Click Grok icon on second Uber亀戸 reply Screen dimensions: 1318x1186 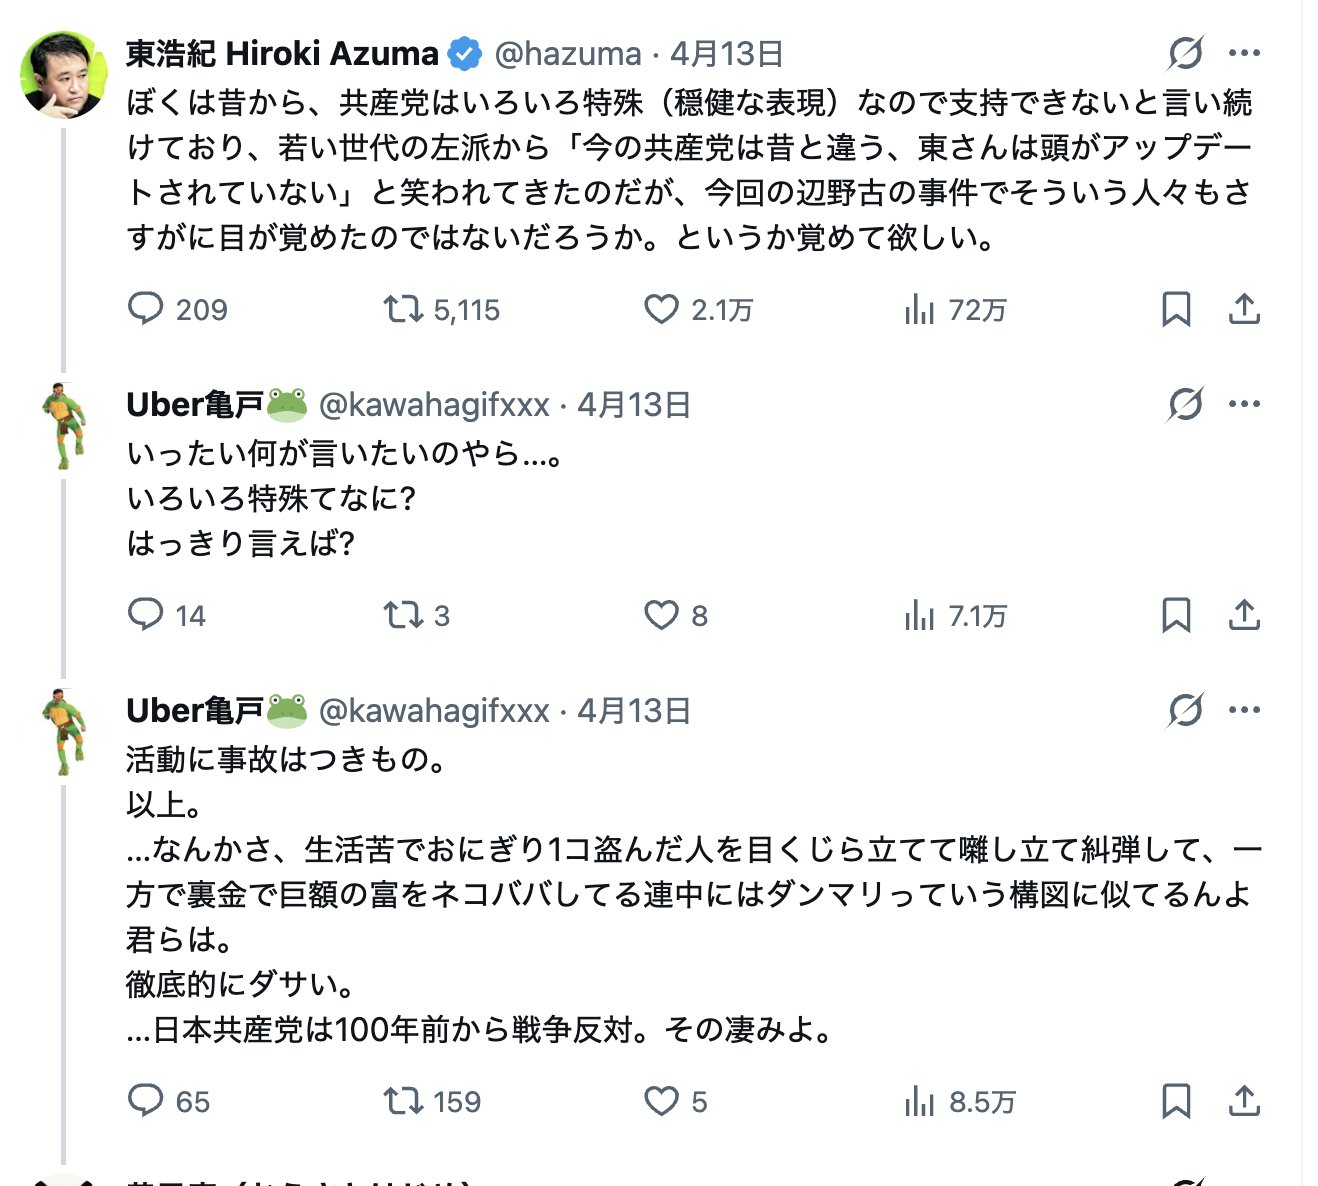pos(1185,710)
